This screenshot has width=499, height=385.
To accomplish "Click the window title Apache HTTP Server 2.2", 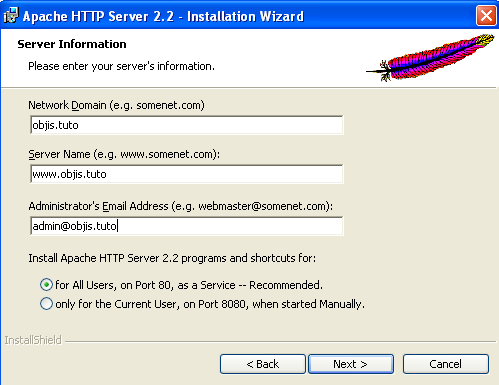I will (x=163, y=16).
